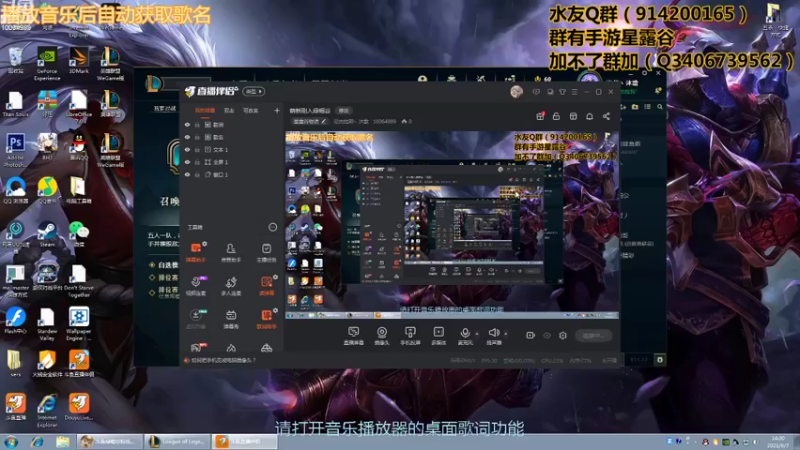Open the mode switch pill beside logo
The height and width of the screenshot is (450, 800).
254,92
